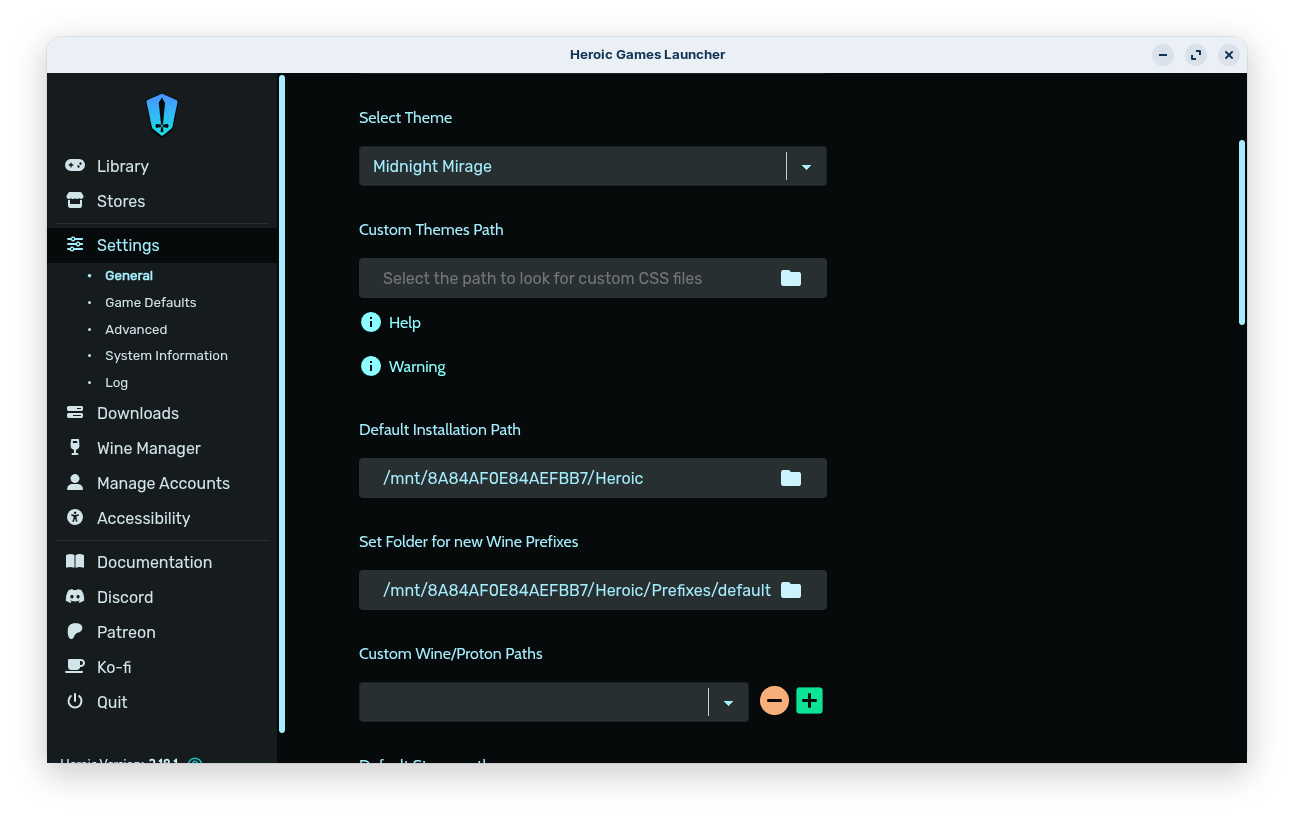Click the "Select Theme" label
The height and width of the screenshot is (820, 1294).
[406, 118]
